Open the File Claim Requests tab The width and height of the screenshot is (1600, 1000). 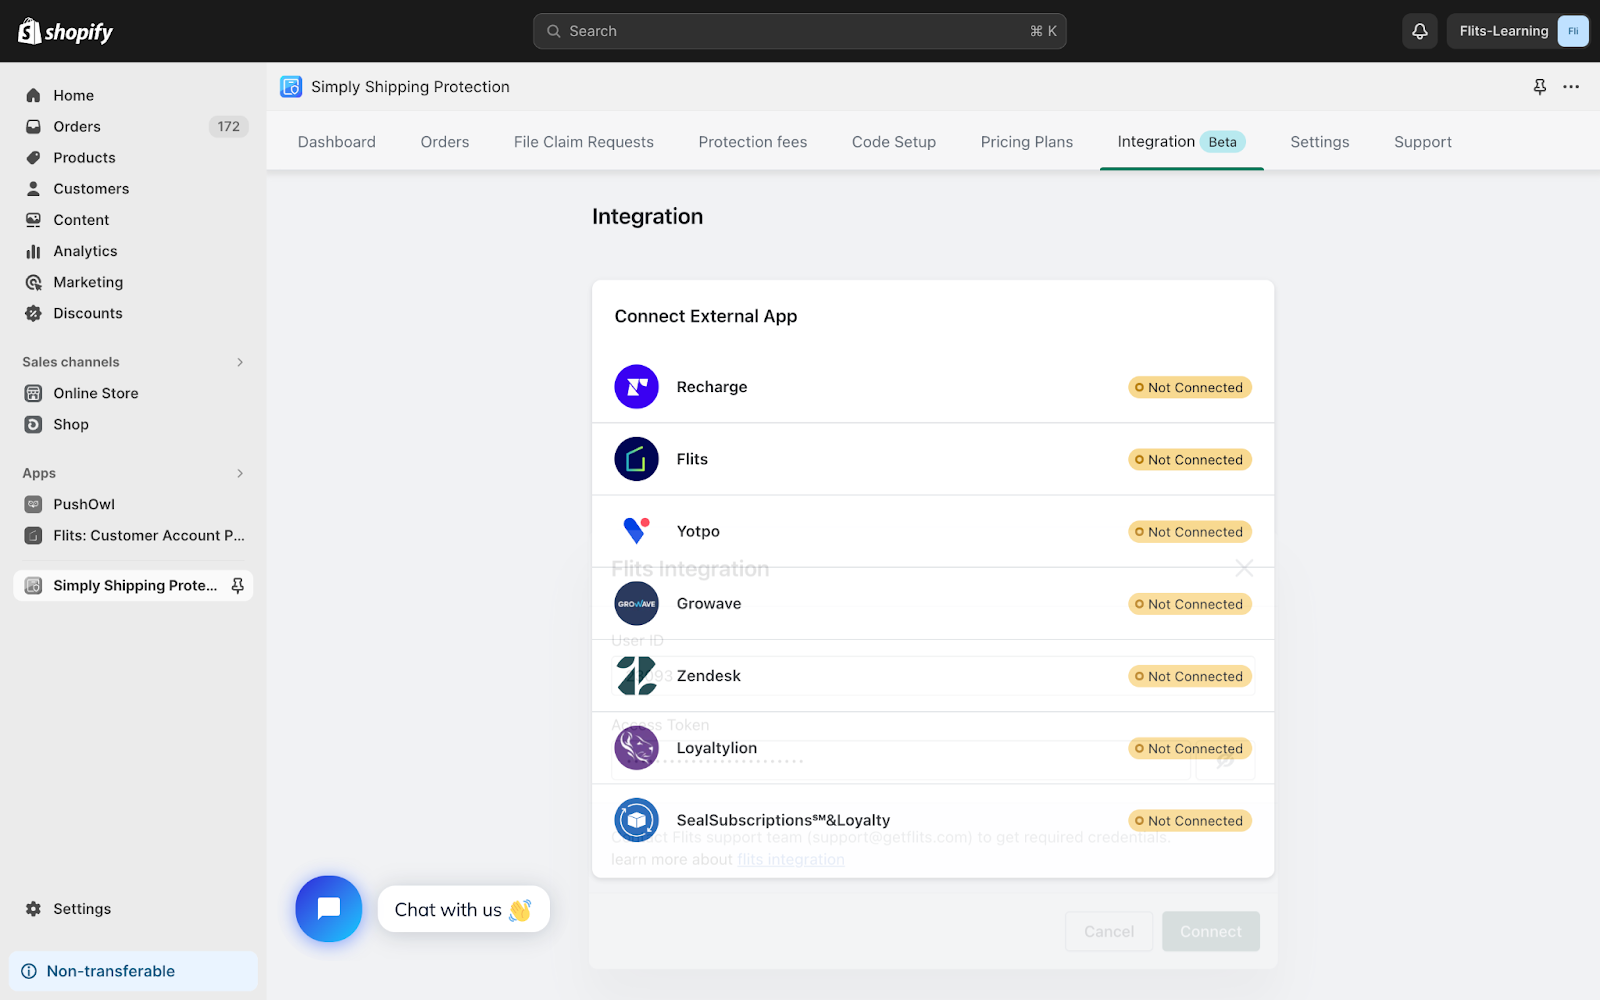click(x=584, y=142)
